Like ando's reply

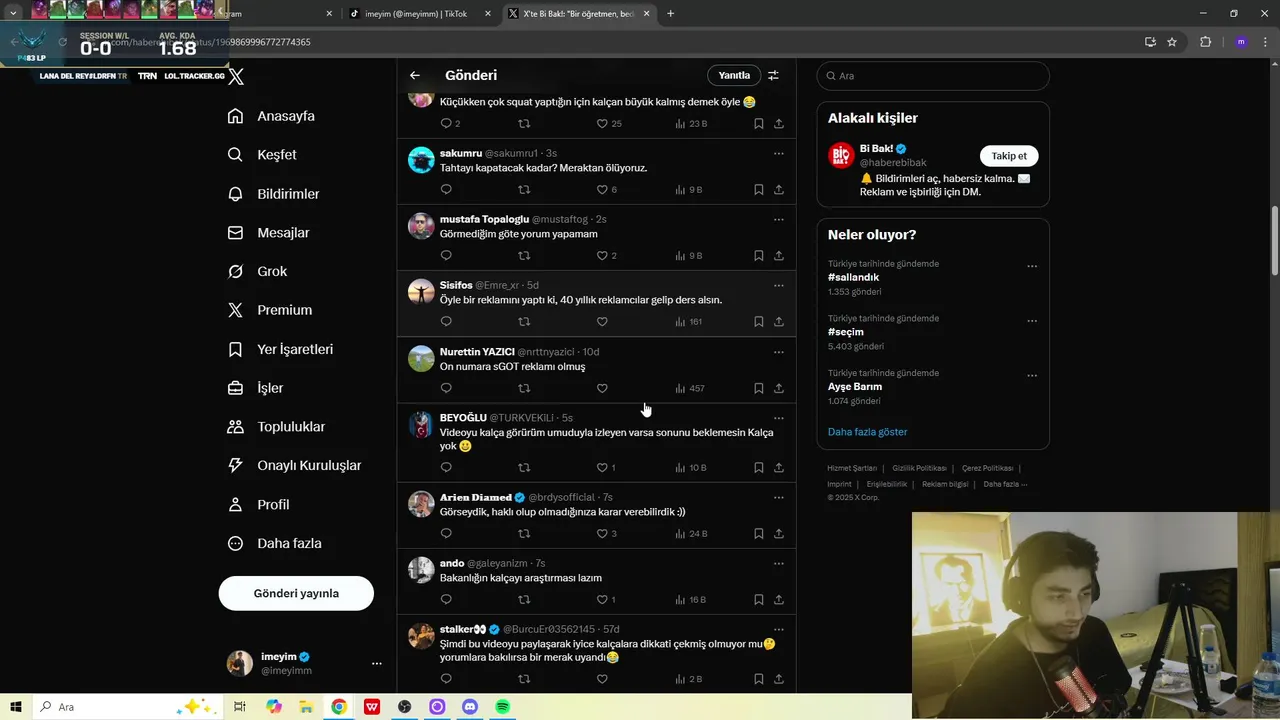point(602,600)
